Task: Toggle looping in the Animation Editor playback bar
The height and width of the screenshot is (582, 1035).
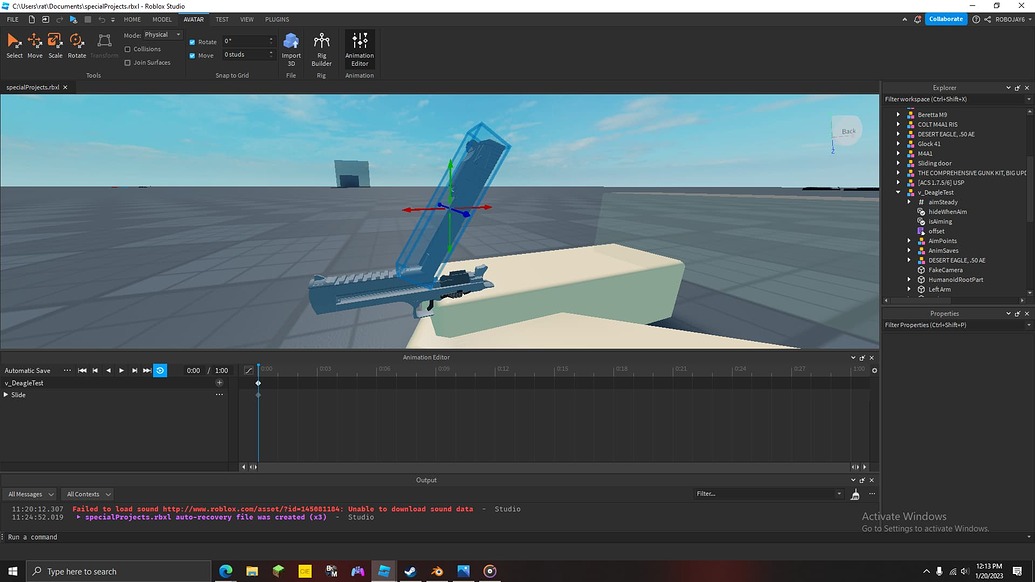Action: pos(160,370)
